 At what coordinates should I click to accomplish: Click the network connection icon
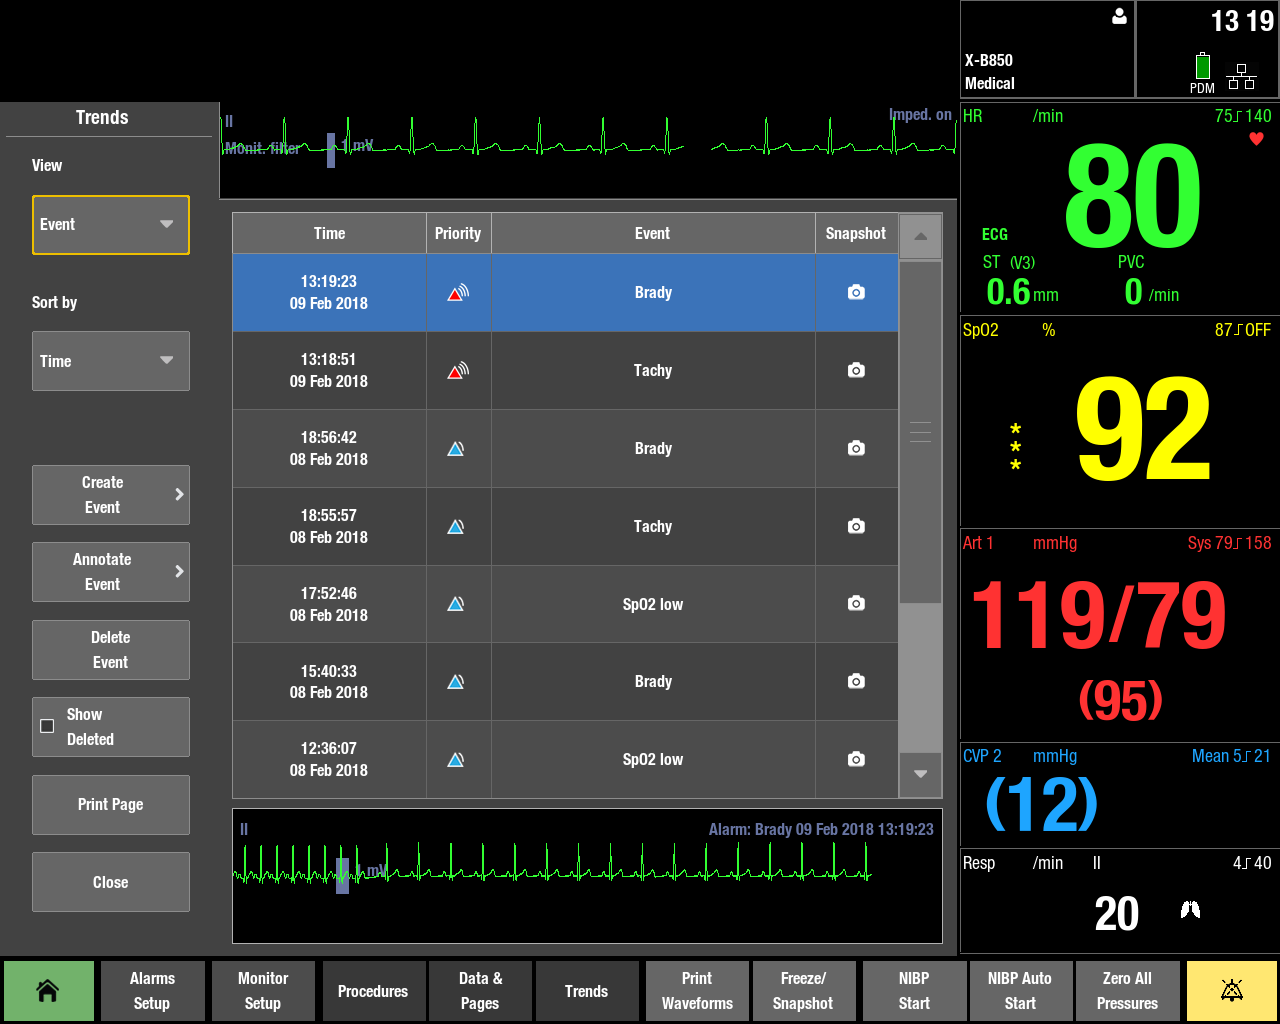1241,75
